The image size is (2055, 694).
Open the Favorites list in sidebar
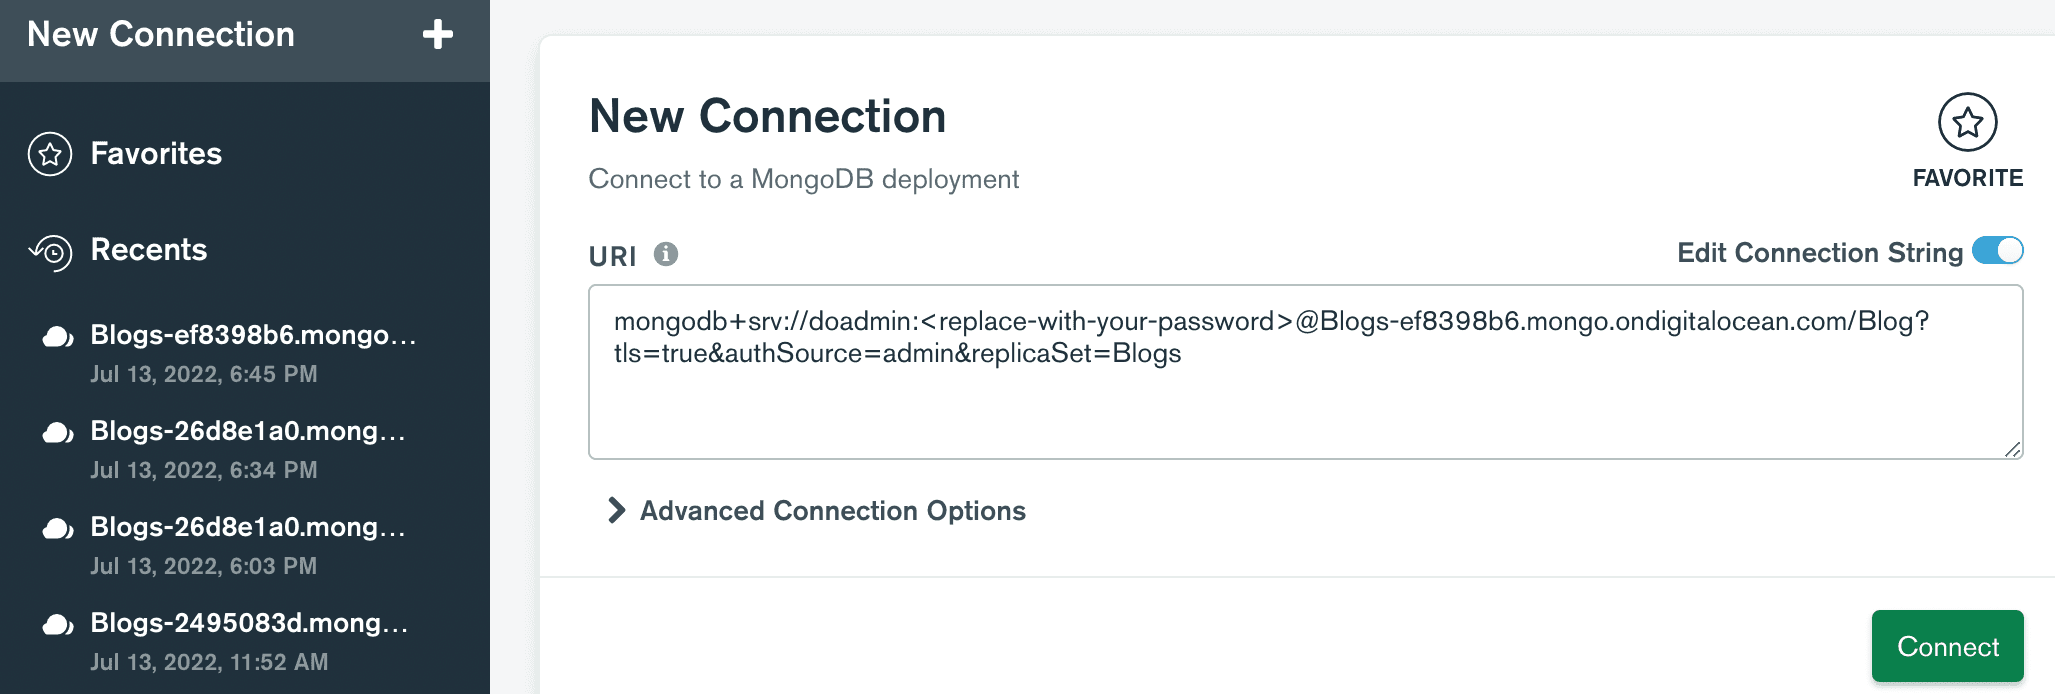point(156,153)
